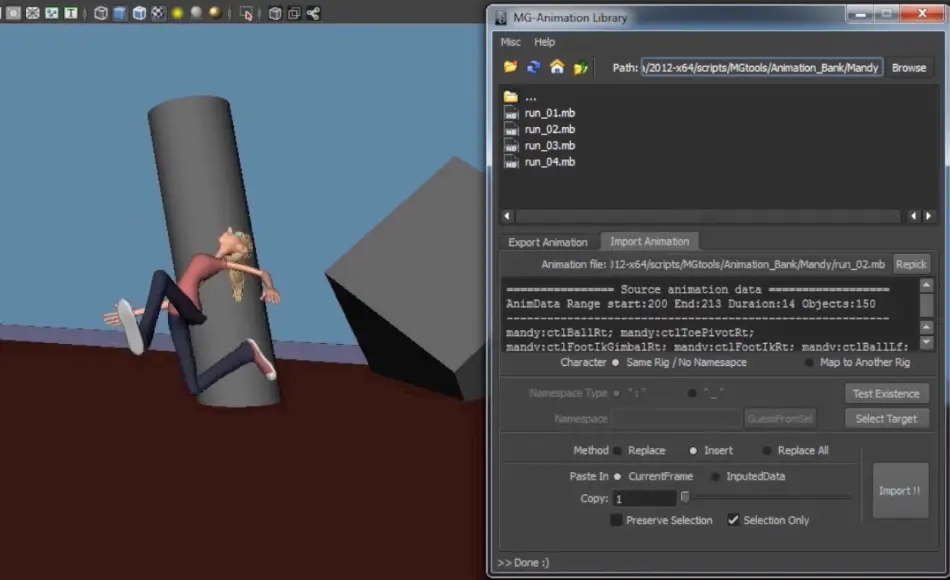Click the folder with green arrow icon
950x580 pixels.
coord(580,67)
